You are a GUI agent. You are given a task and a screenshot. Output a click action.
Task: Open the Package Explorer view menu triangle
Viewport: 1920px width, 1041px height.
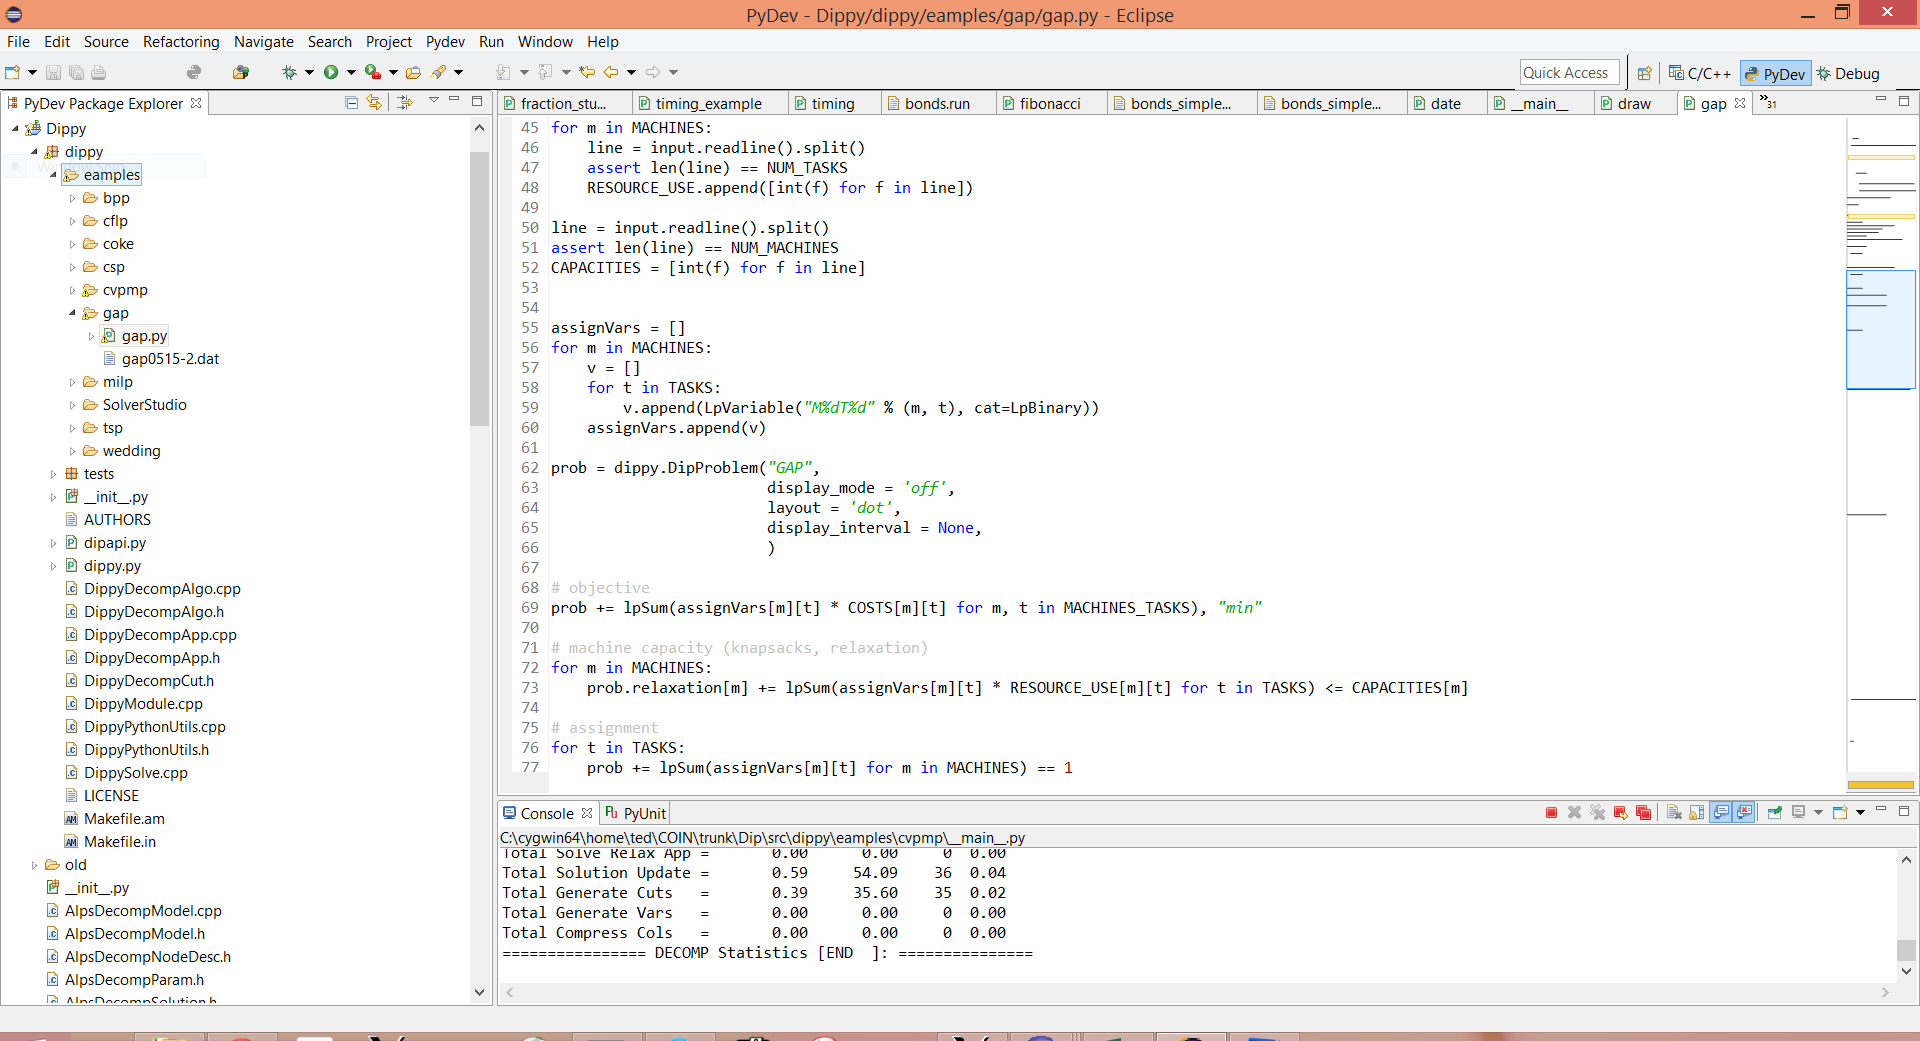pos(433,100)
